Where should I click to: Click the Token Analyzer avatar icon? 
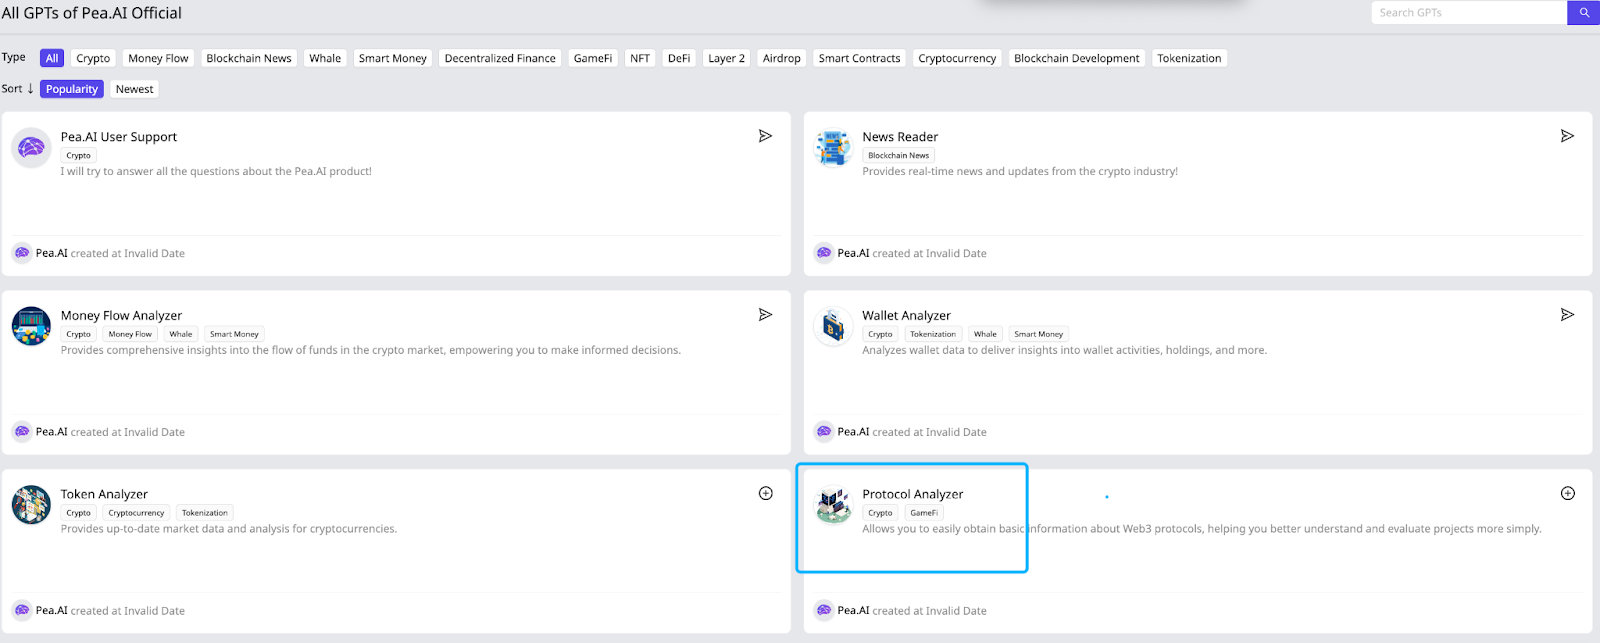click(31, 505)
